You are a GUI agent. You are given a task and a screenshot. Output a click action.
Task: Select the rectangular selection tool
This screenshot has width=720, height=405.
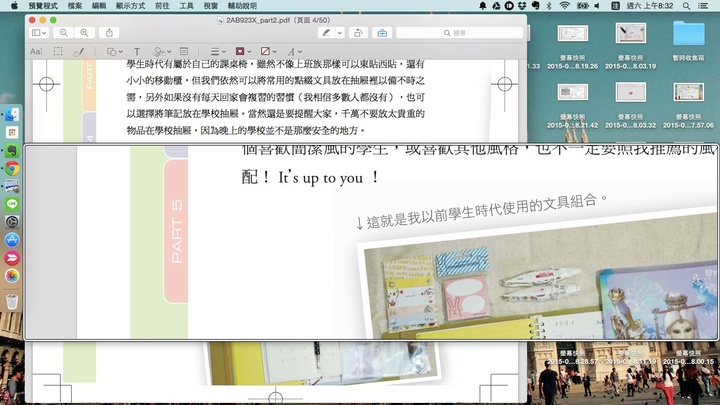[59, 51]
